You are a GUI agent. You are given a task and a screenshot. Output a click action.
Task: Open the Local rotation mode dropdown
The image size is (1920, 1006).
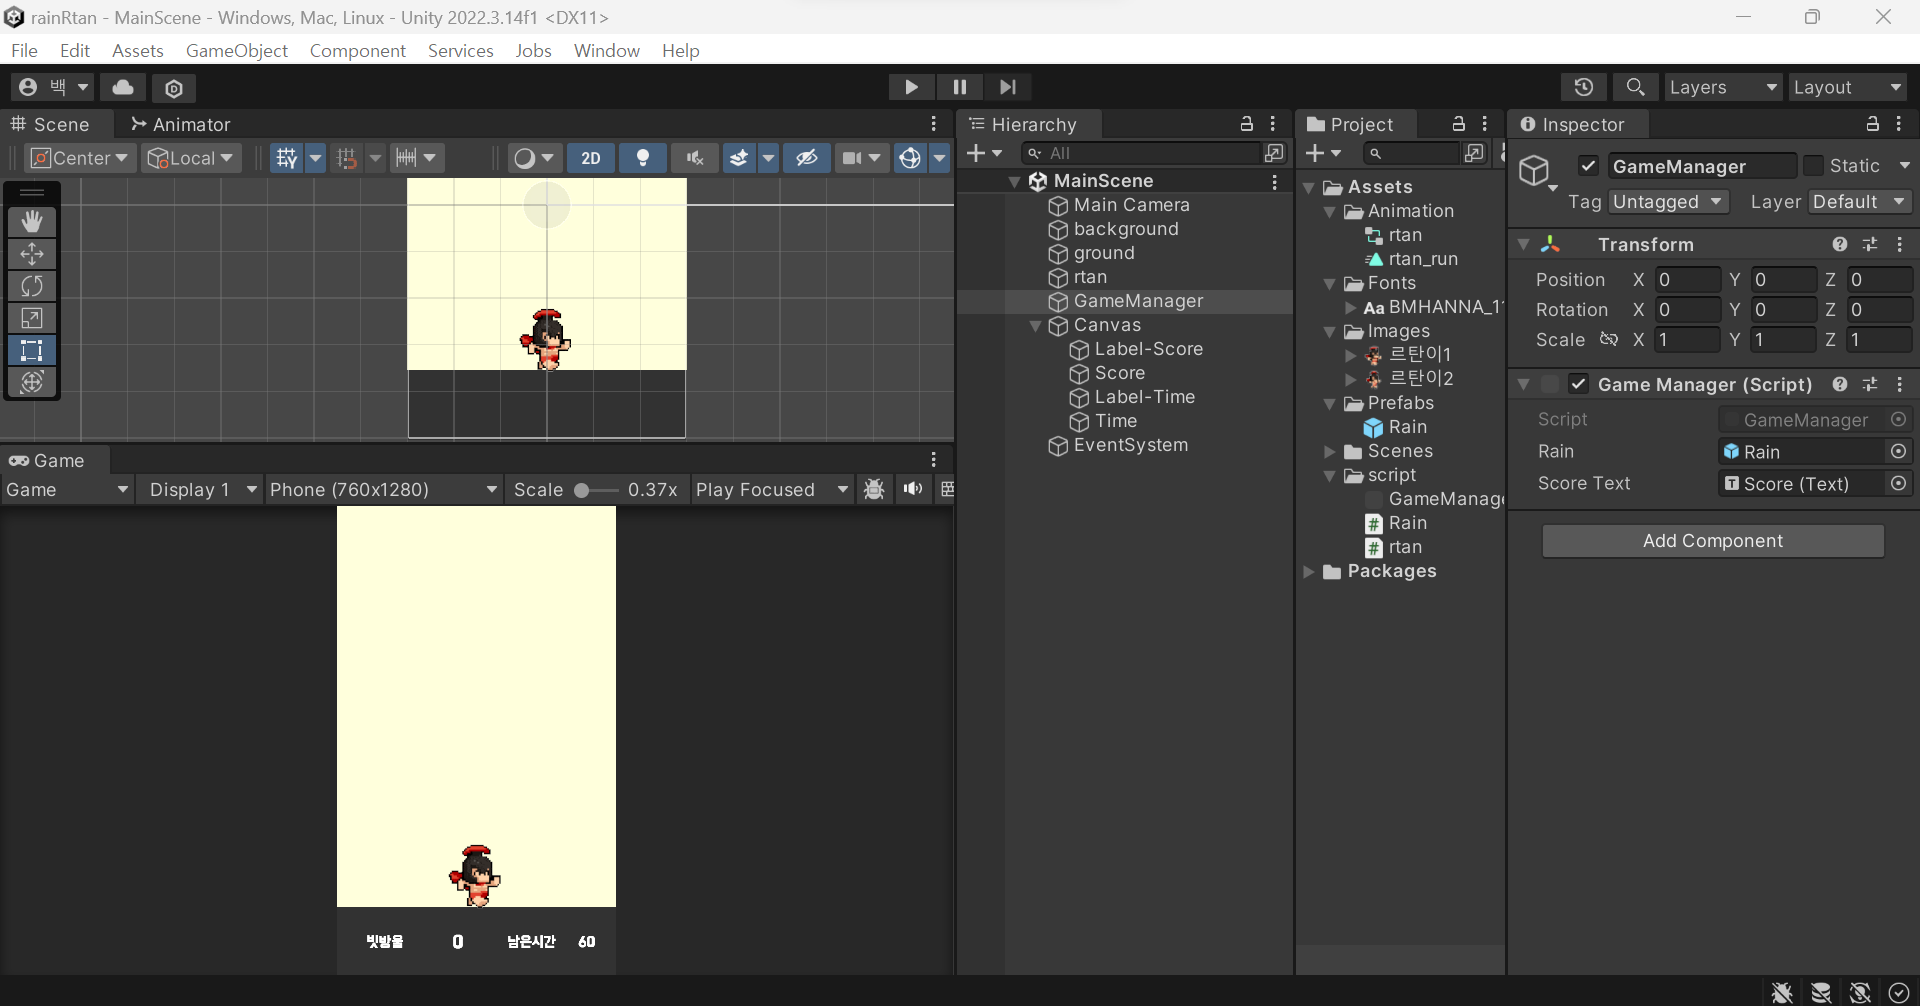pos(190,158)
